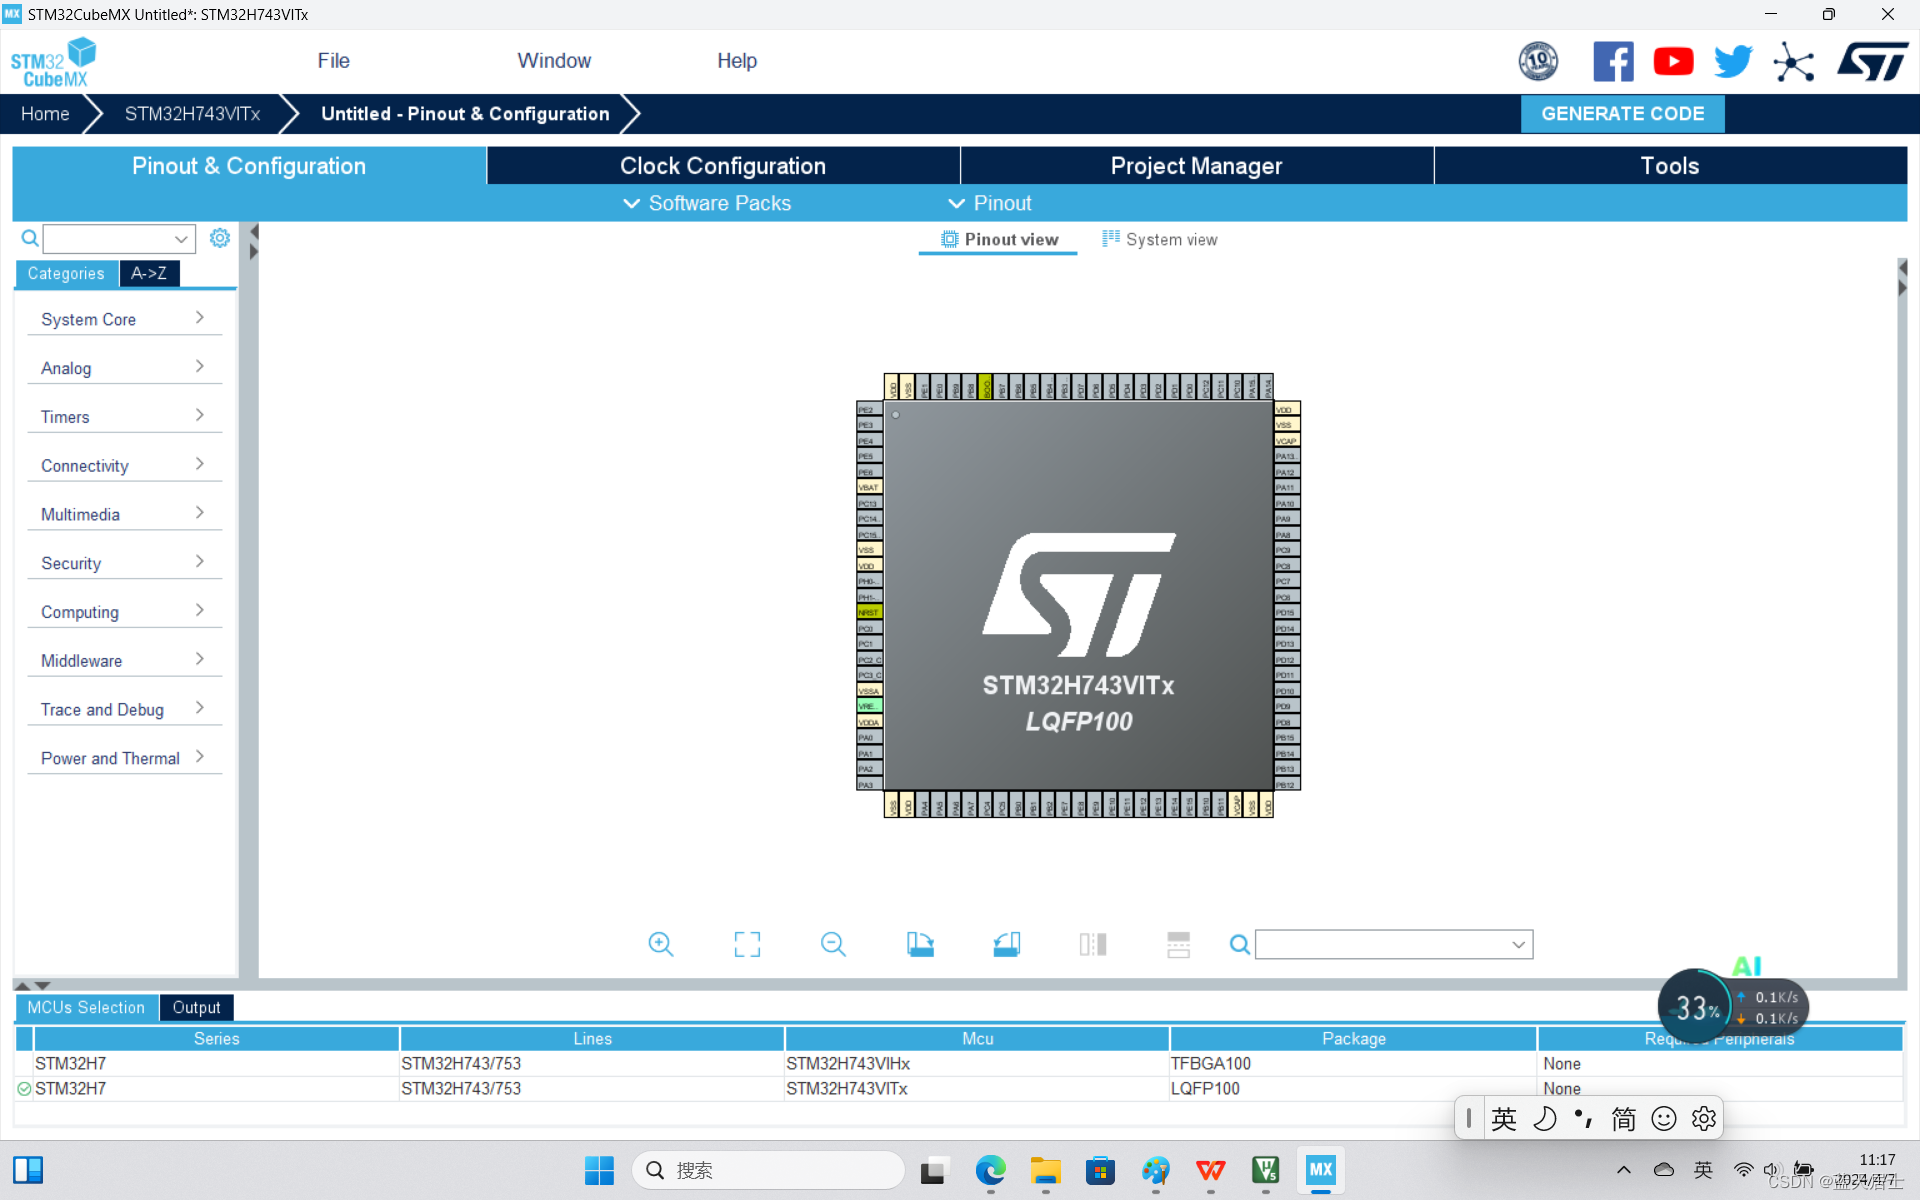The width and height of the screenshot is (1920, 1200).
Task: Zoom out of the pinout view
Action: tap(833, 944)
